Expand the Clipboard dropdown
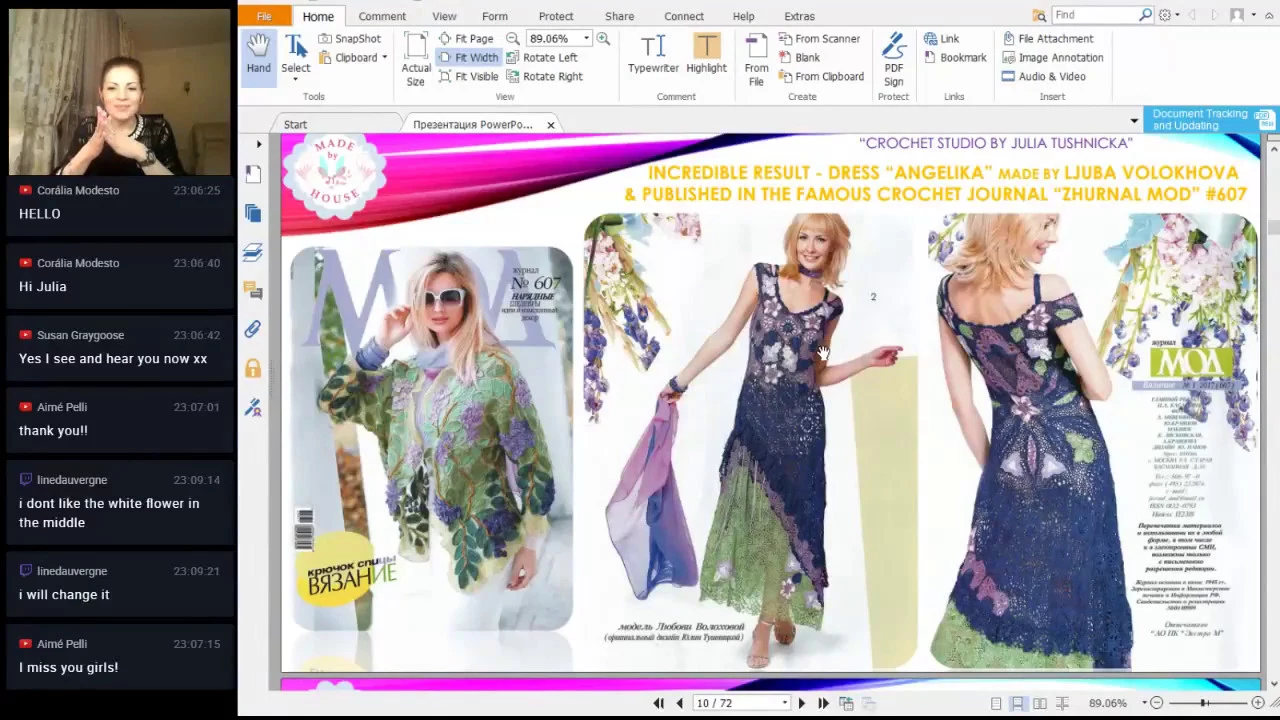This screenshot has width=1280, height=720. tap(384, 57)
